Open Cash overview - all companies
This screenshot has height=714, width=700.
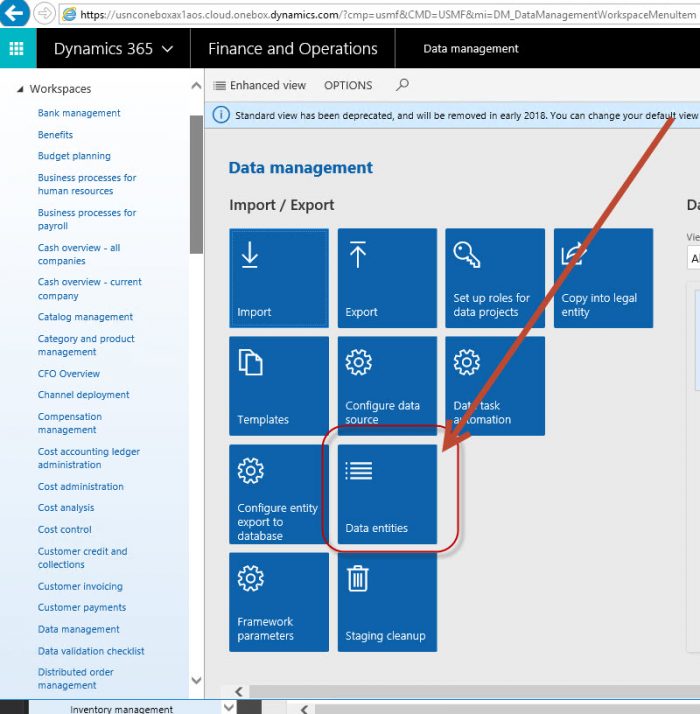[x=79, y=254]
